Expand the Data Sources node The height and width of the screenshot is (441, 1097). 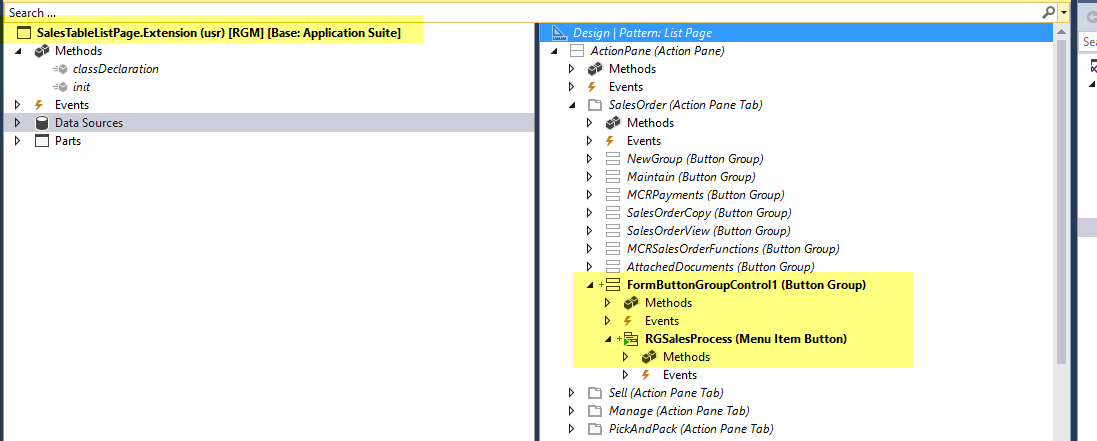click(18, 123)
